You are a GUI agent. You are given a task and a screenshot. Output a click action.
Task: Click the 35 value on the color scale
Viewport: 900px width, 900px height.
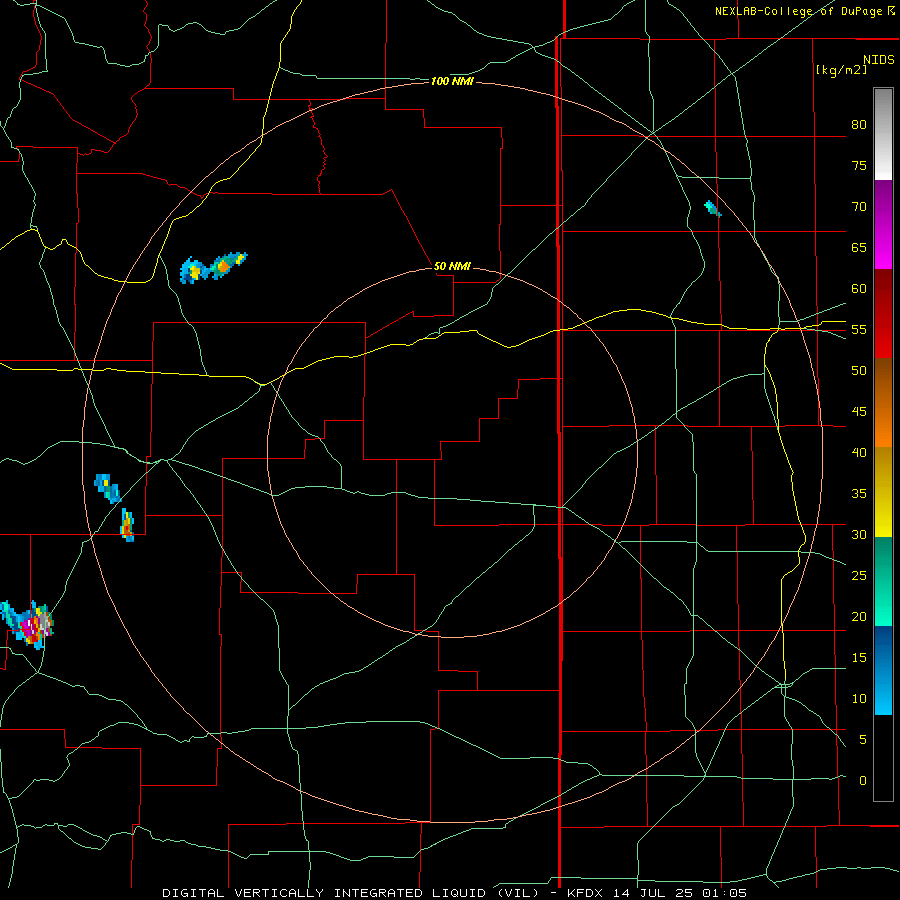pos(859,494)
